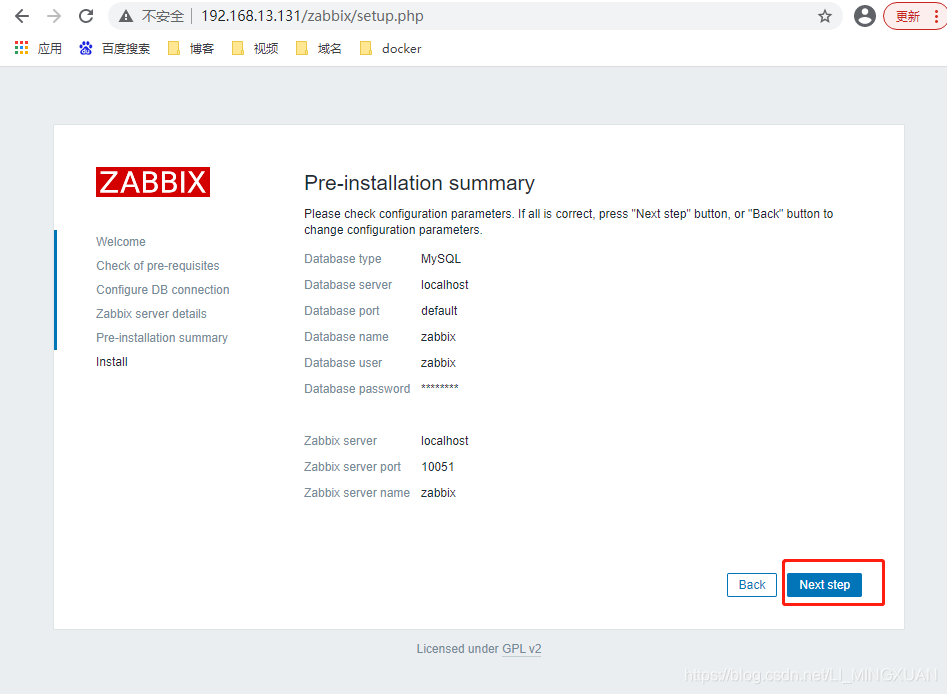Click the 更新 update button
Viewport: 947px width, 694px height.
point(907,16)
